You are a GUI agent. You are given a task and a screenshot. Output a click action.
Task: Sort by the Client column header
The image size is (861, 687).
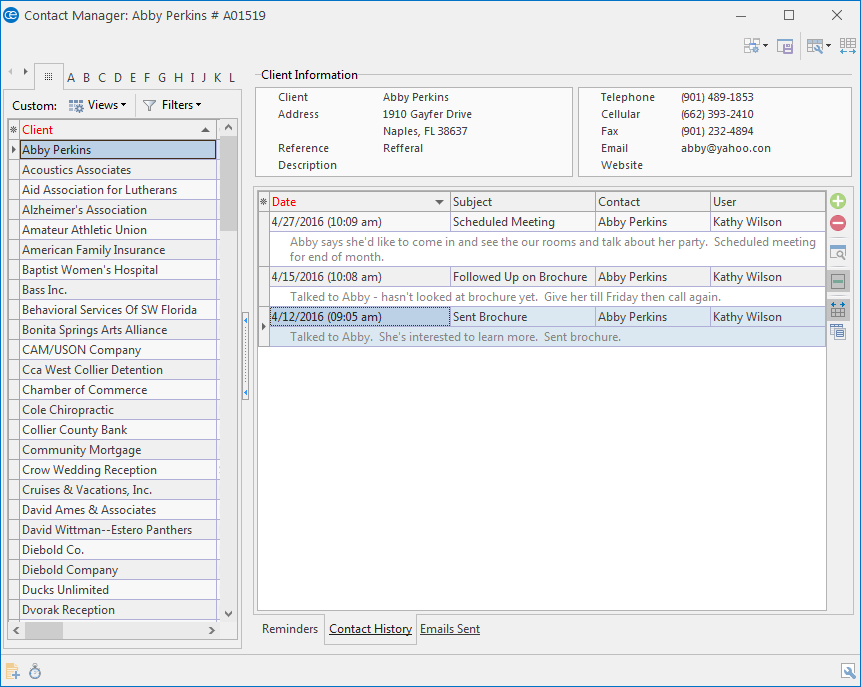click(118, 130)
